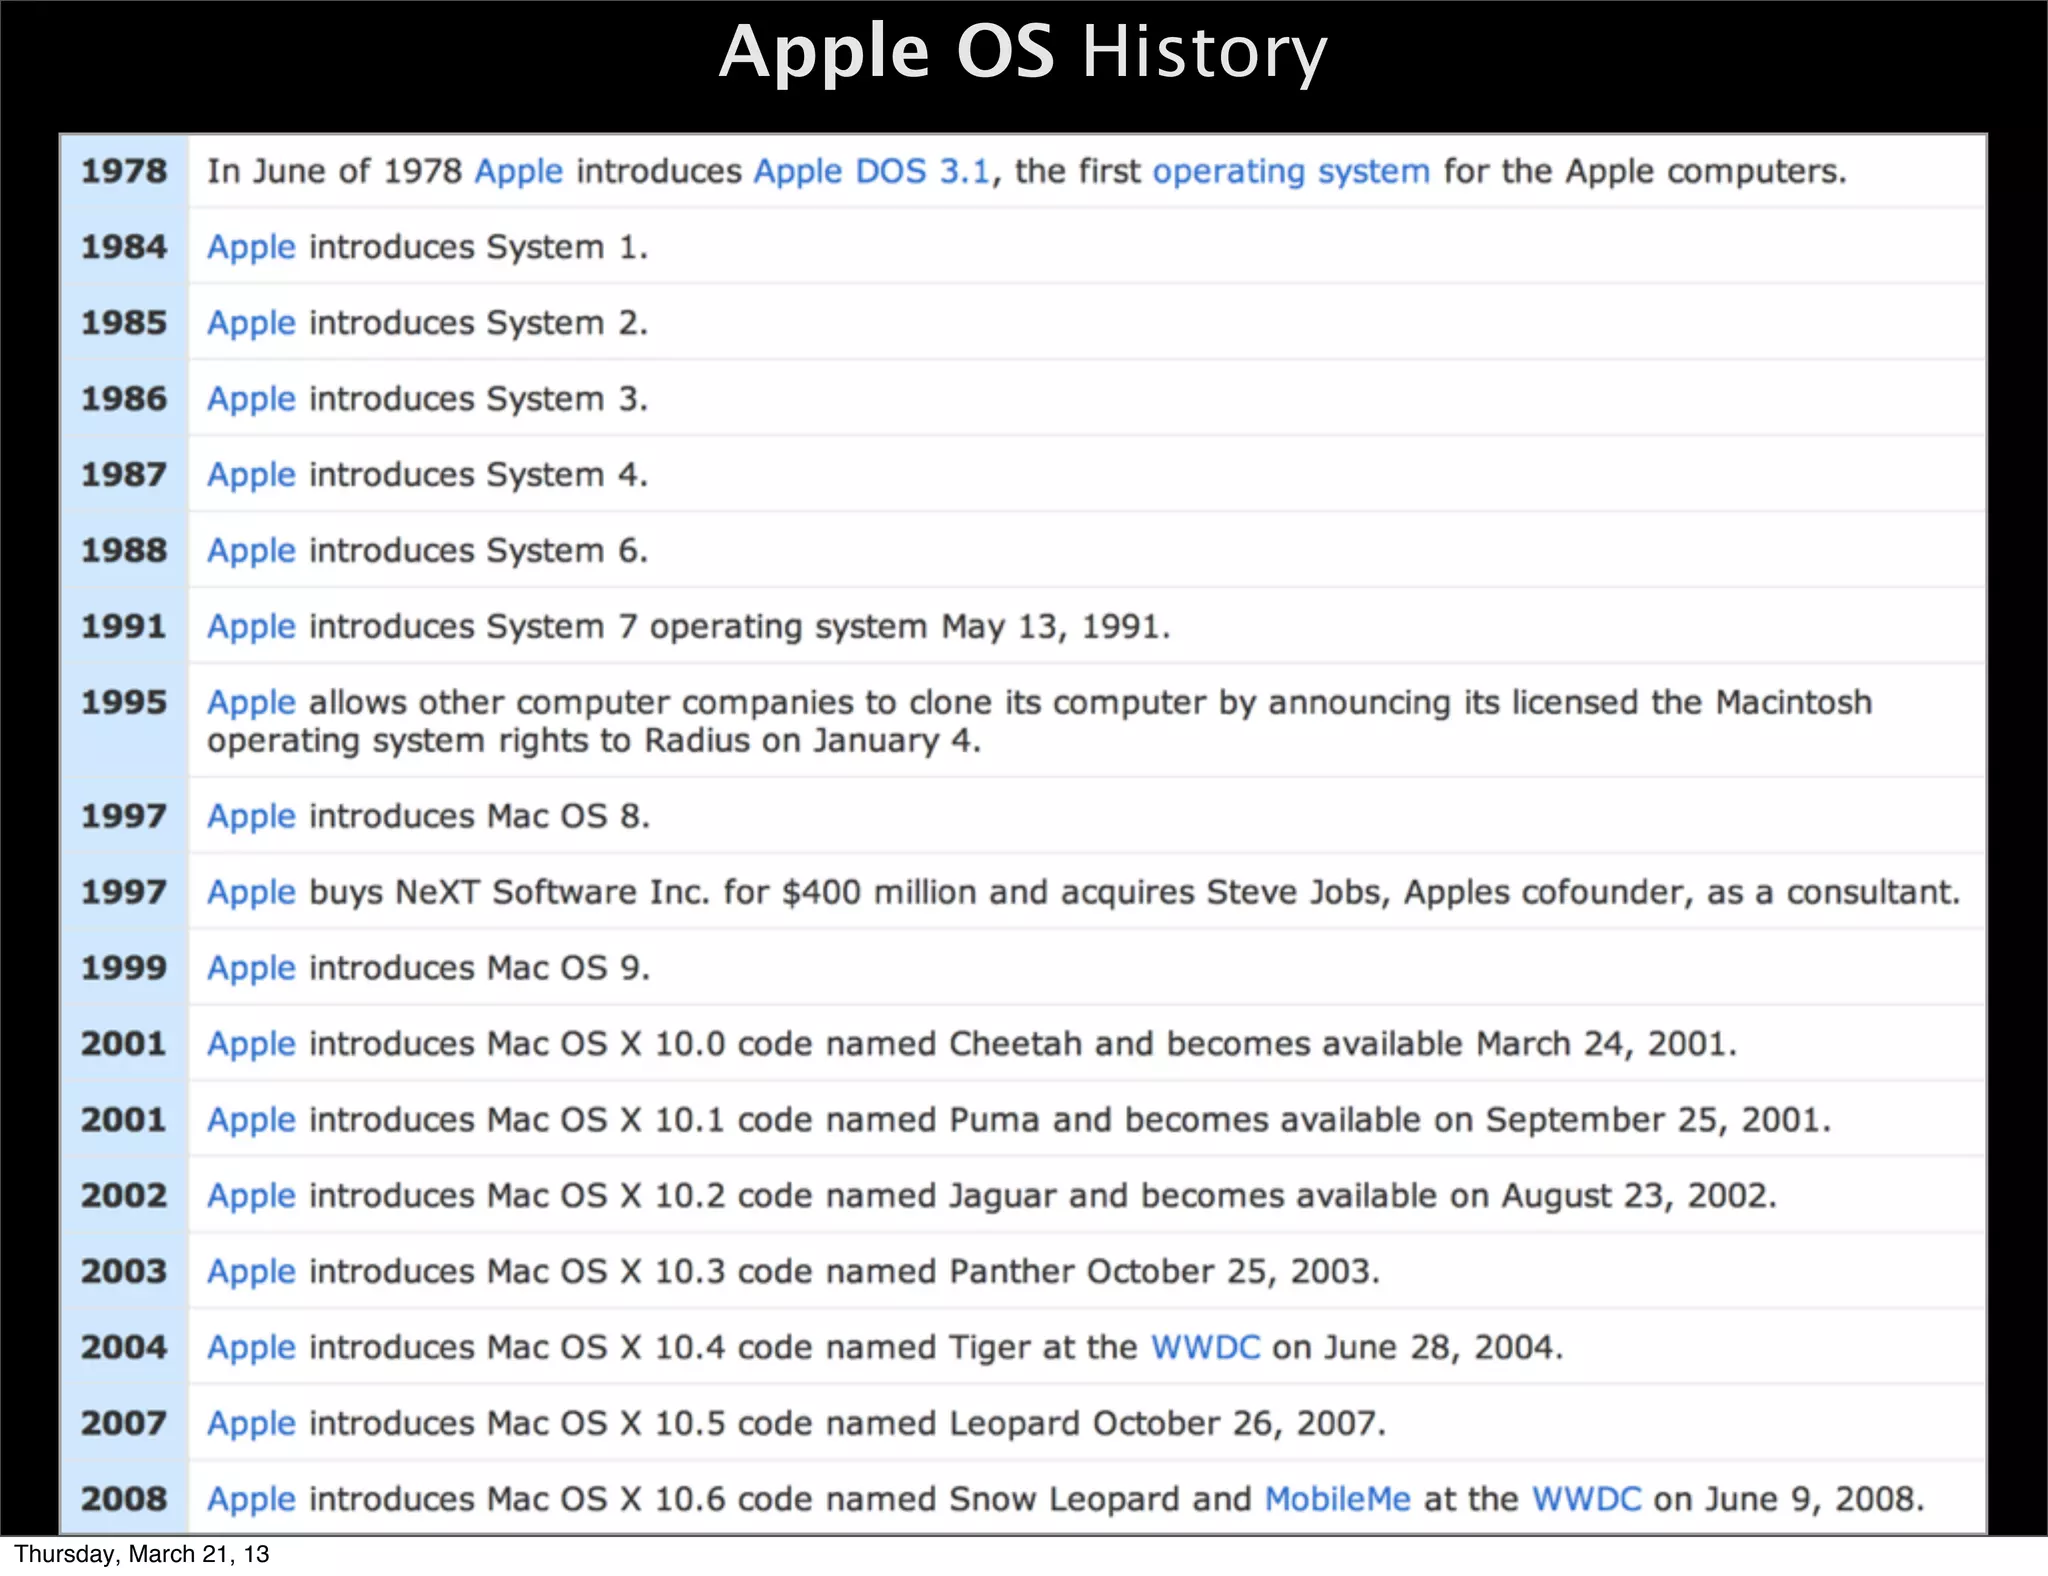2048x1576 pixels.
Task: Select the 1999 year cell
Action: (124, 968)
